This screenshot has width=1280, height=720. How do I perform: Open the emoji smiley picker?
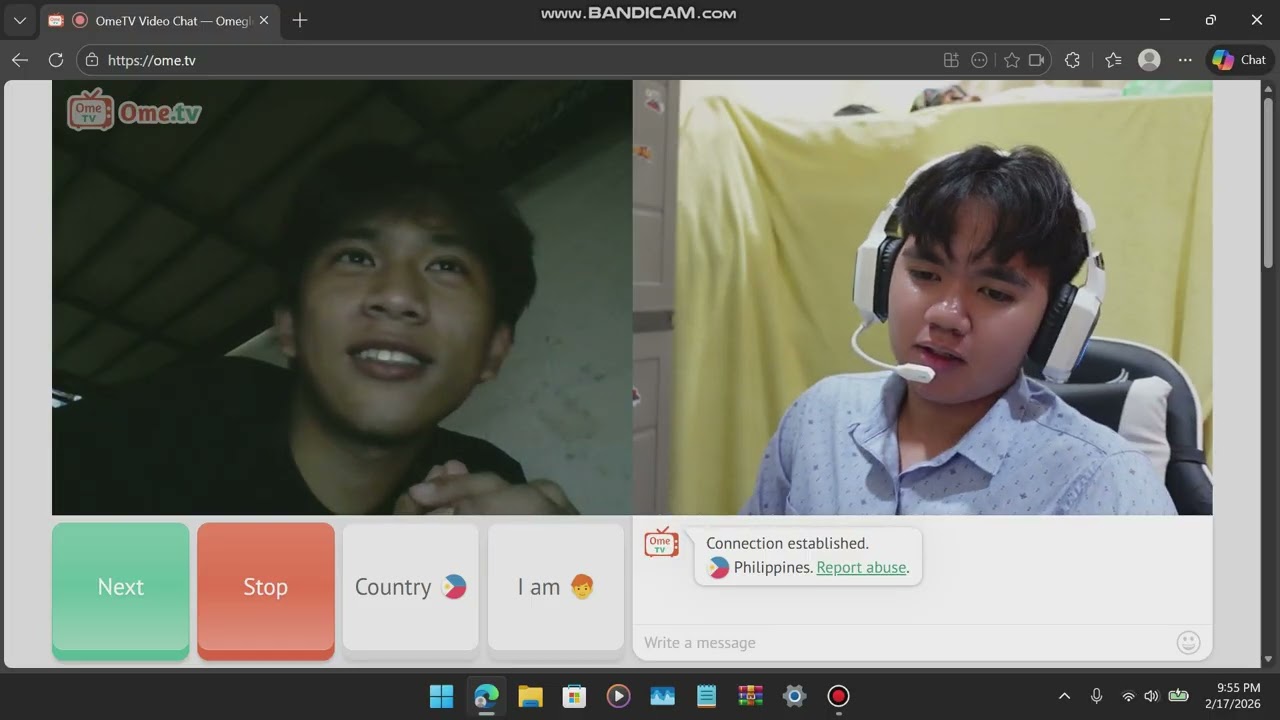coord(1189,642)
